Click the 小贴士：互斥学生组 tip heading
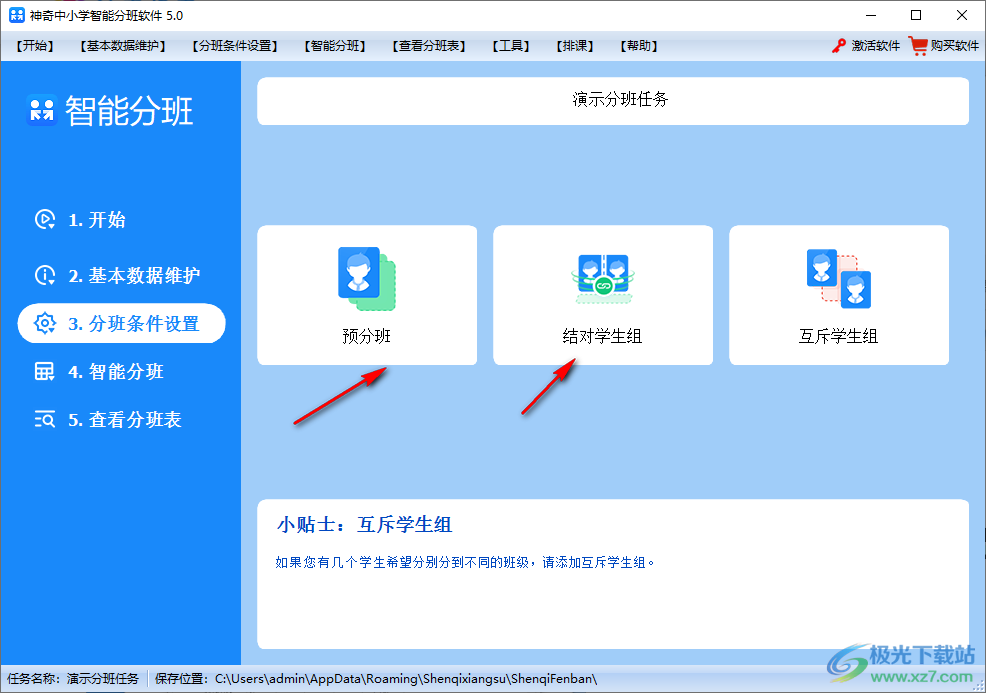This screenshot has width=986, height=693. [364, 524]
